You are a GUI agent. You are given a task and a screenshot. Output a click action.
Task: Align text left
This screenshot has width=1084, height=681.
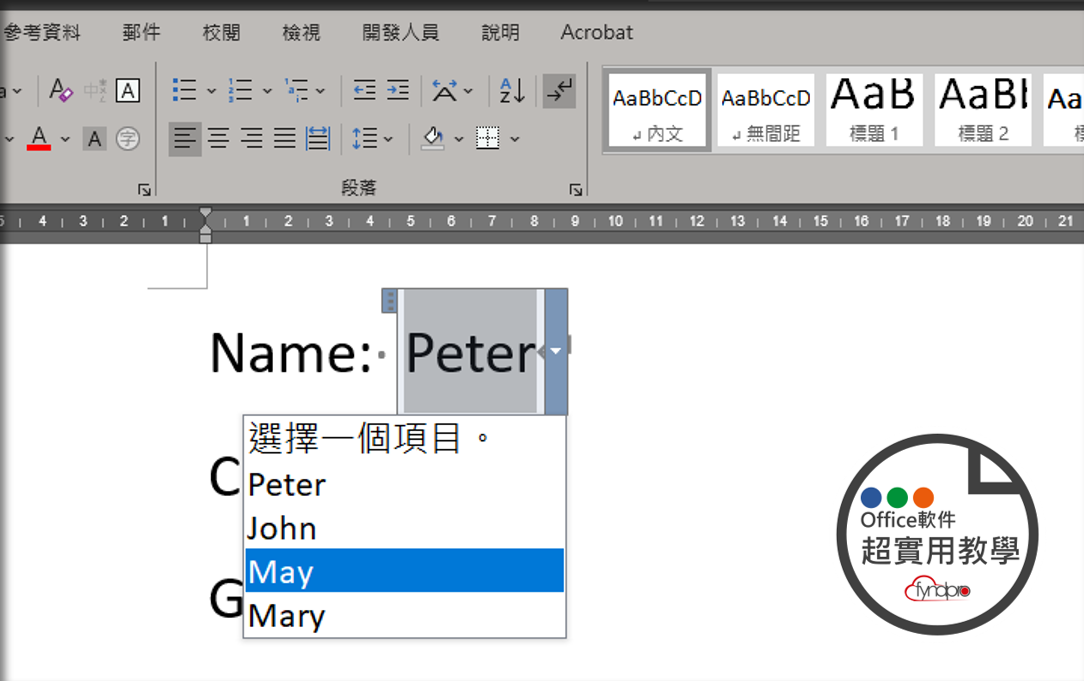pos(185,139)
